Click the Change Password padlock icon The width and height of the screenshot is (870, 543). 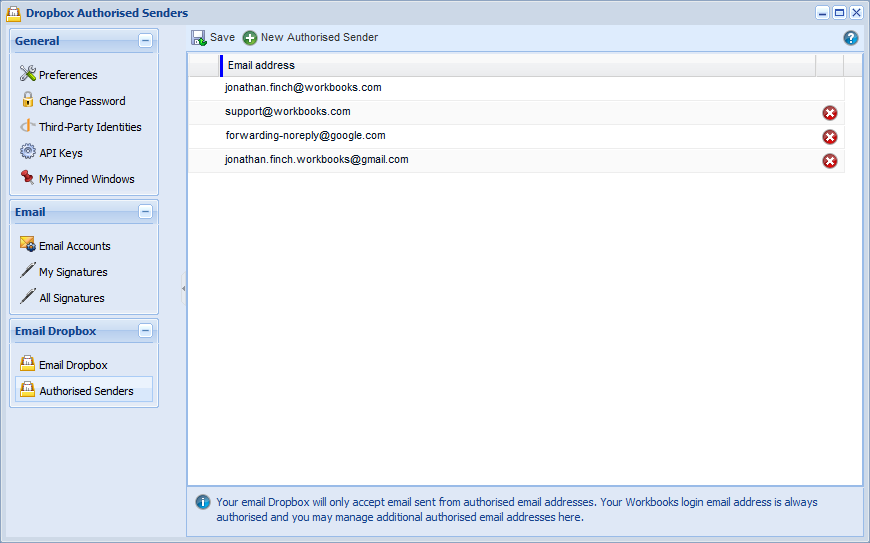[28, 99]
